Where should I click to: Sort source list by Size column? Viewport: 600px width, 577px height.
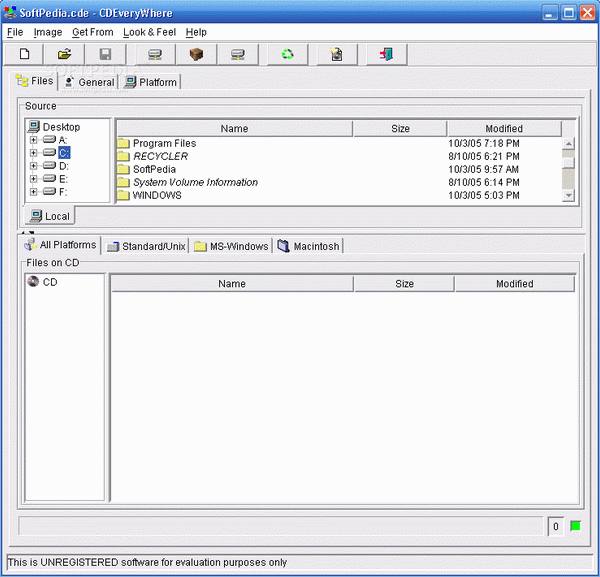tap(400, 129)
